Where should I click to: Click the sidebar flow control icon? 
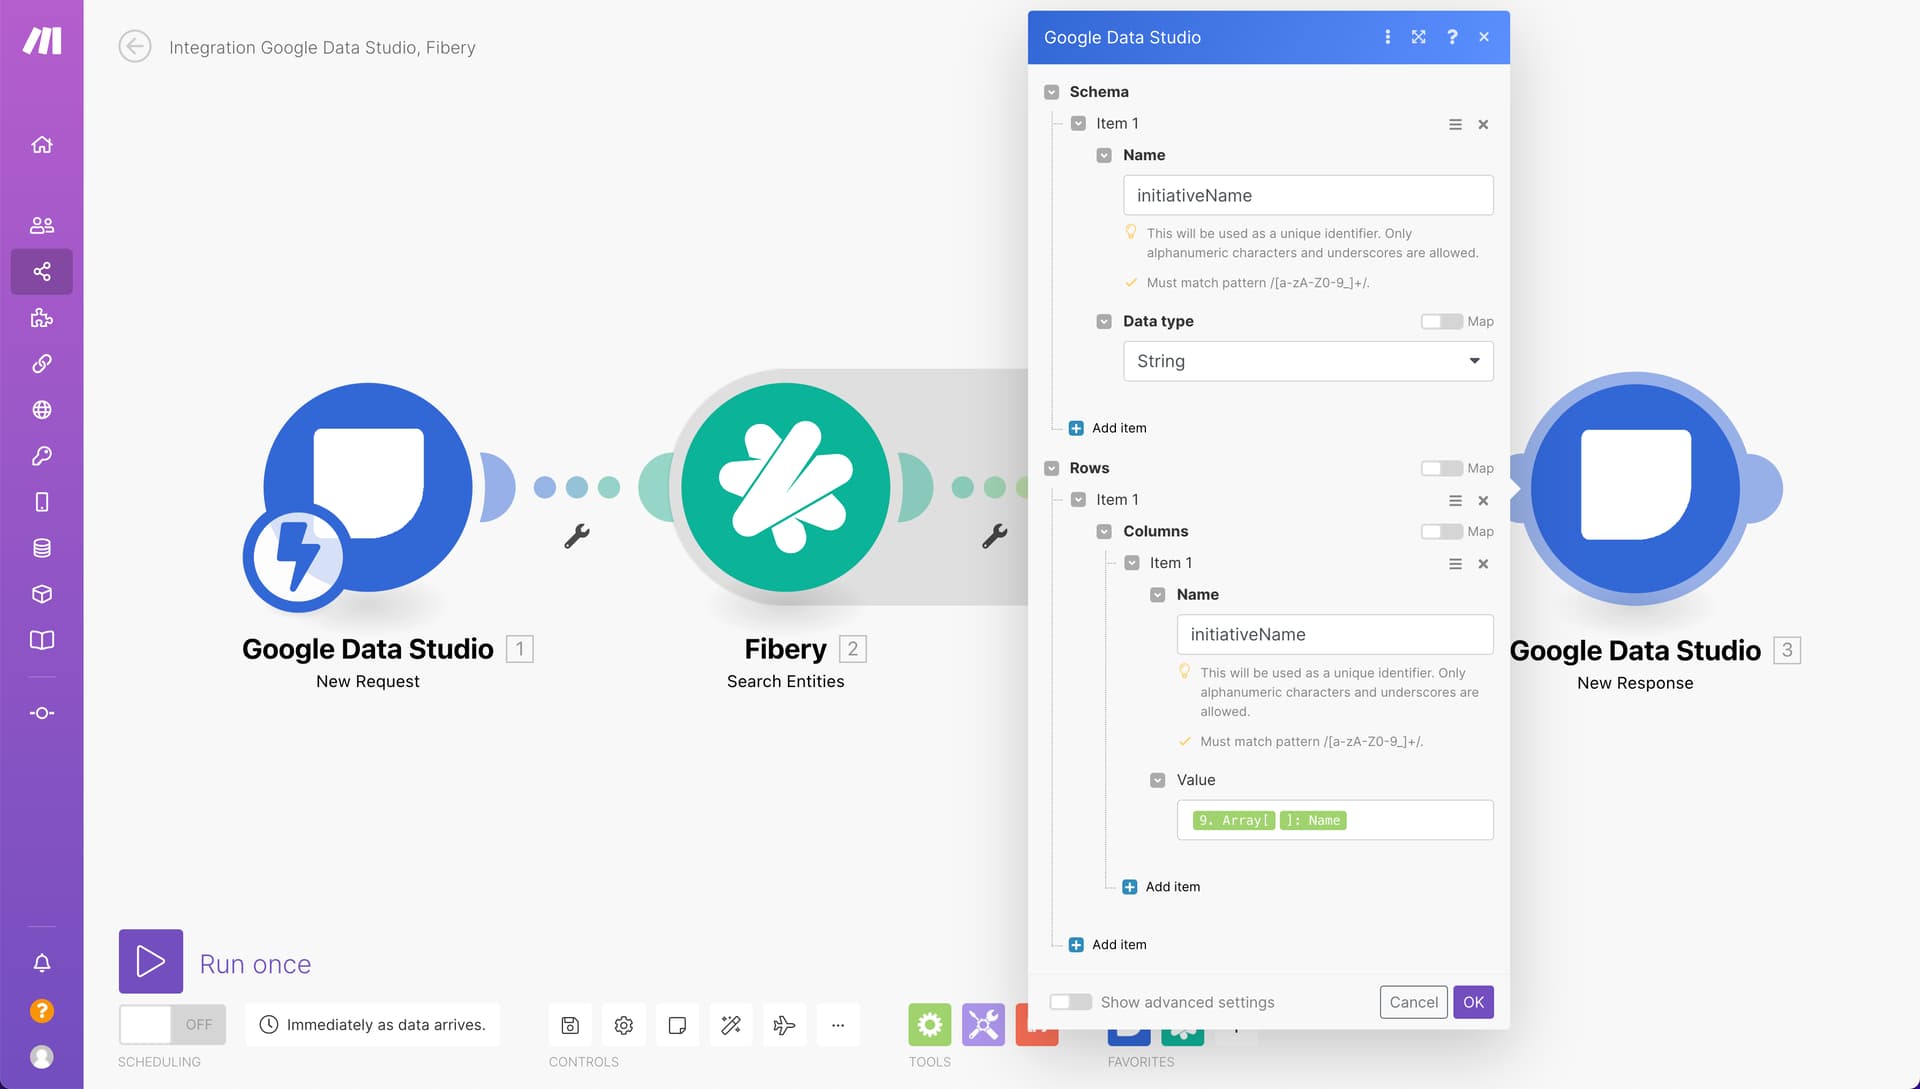tap(42, 713)
